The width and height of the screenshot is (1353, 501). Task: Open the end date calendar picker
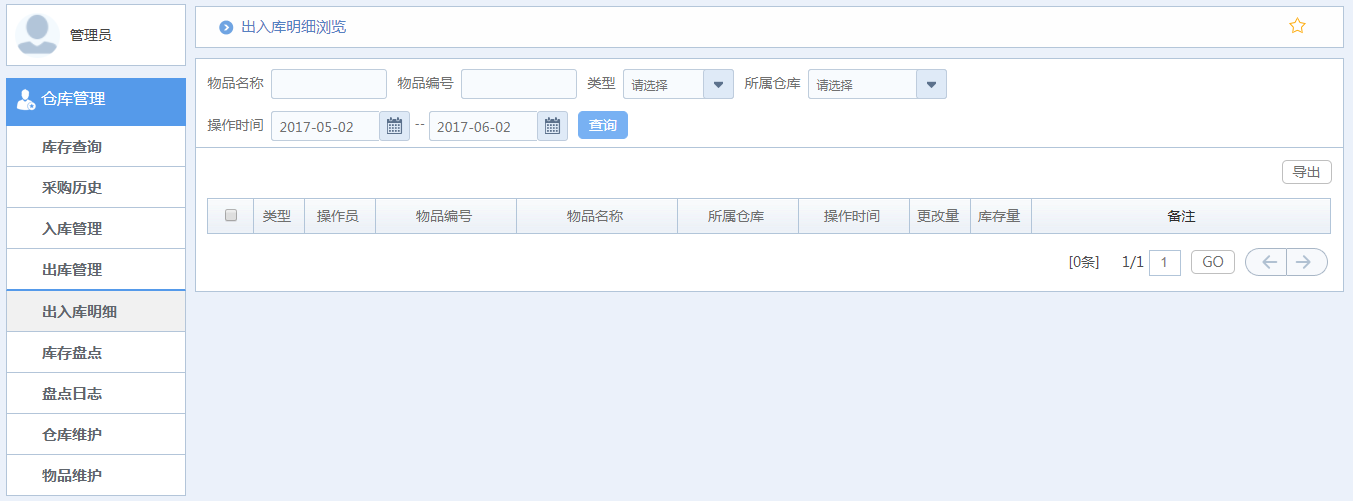tap(552, 126)
